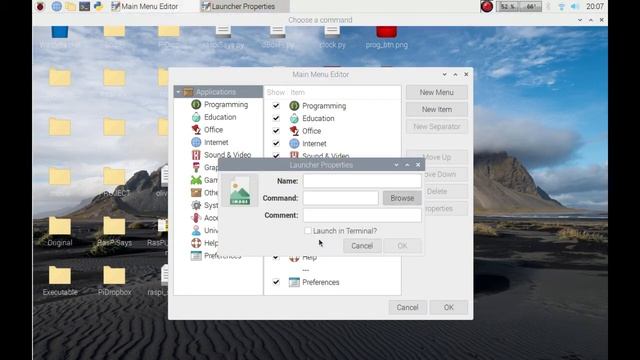Click the Games icon in left tree
This screenshot has width=640, height=360.
196,180
